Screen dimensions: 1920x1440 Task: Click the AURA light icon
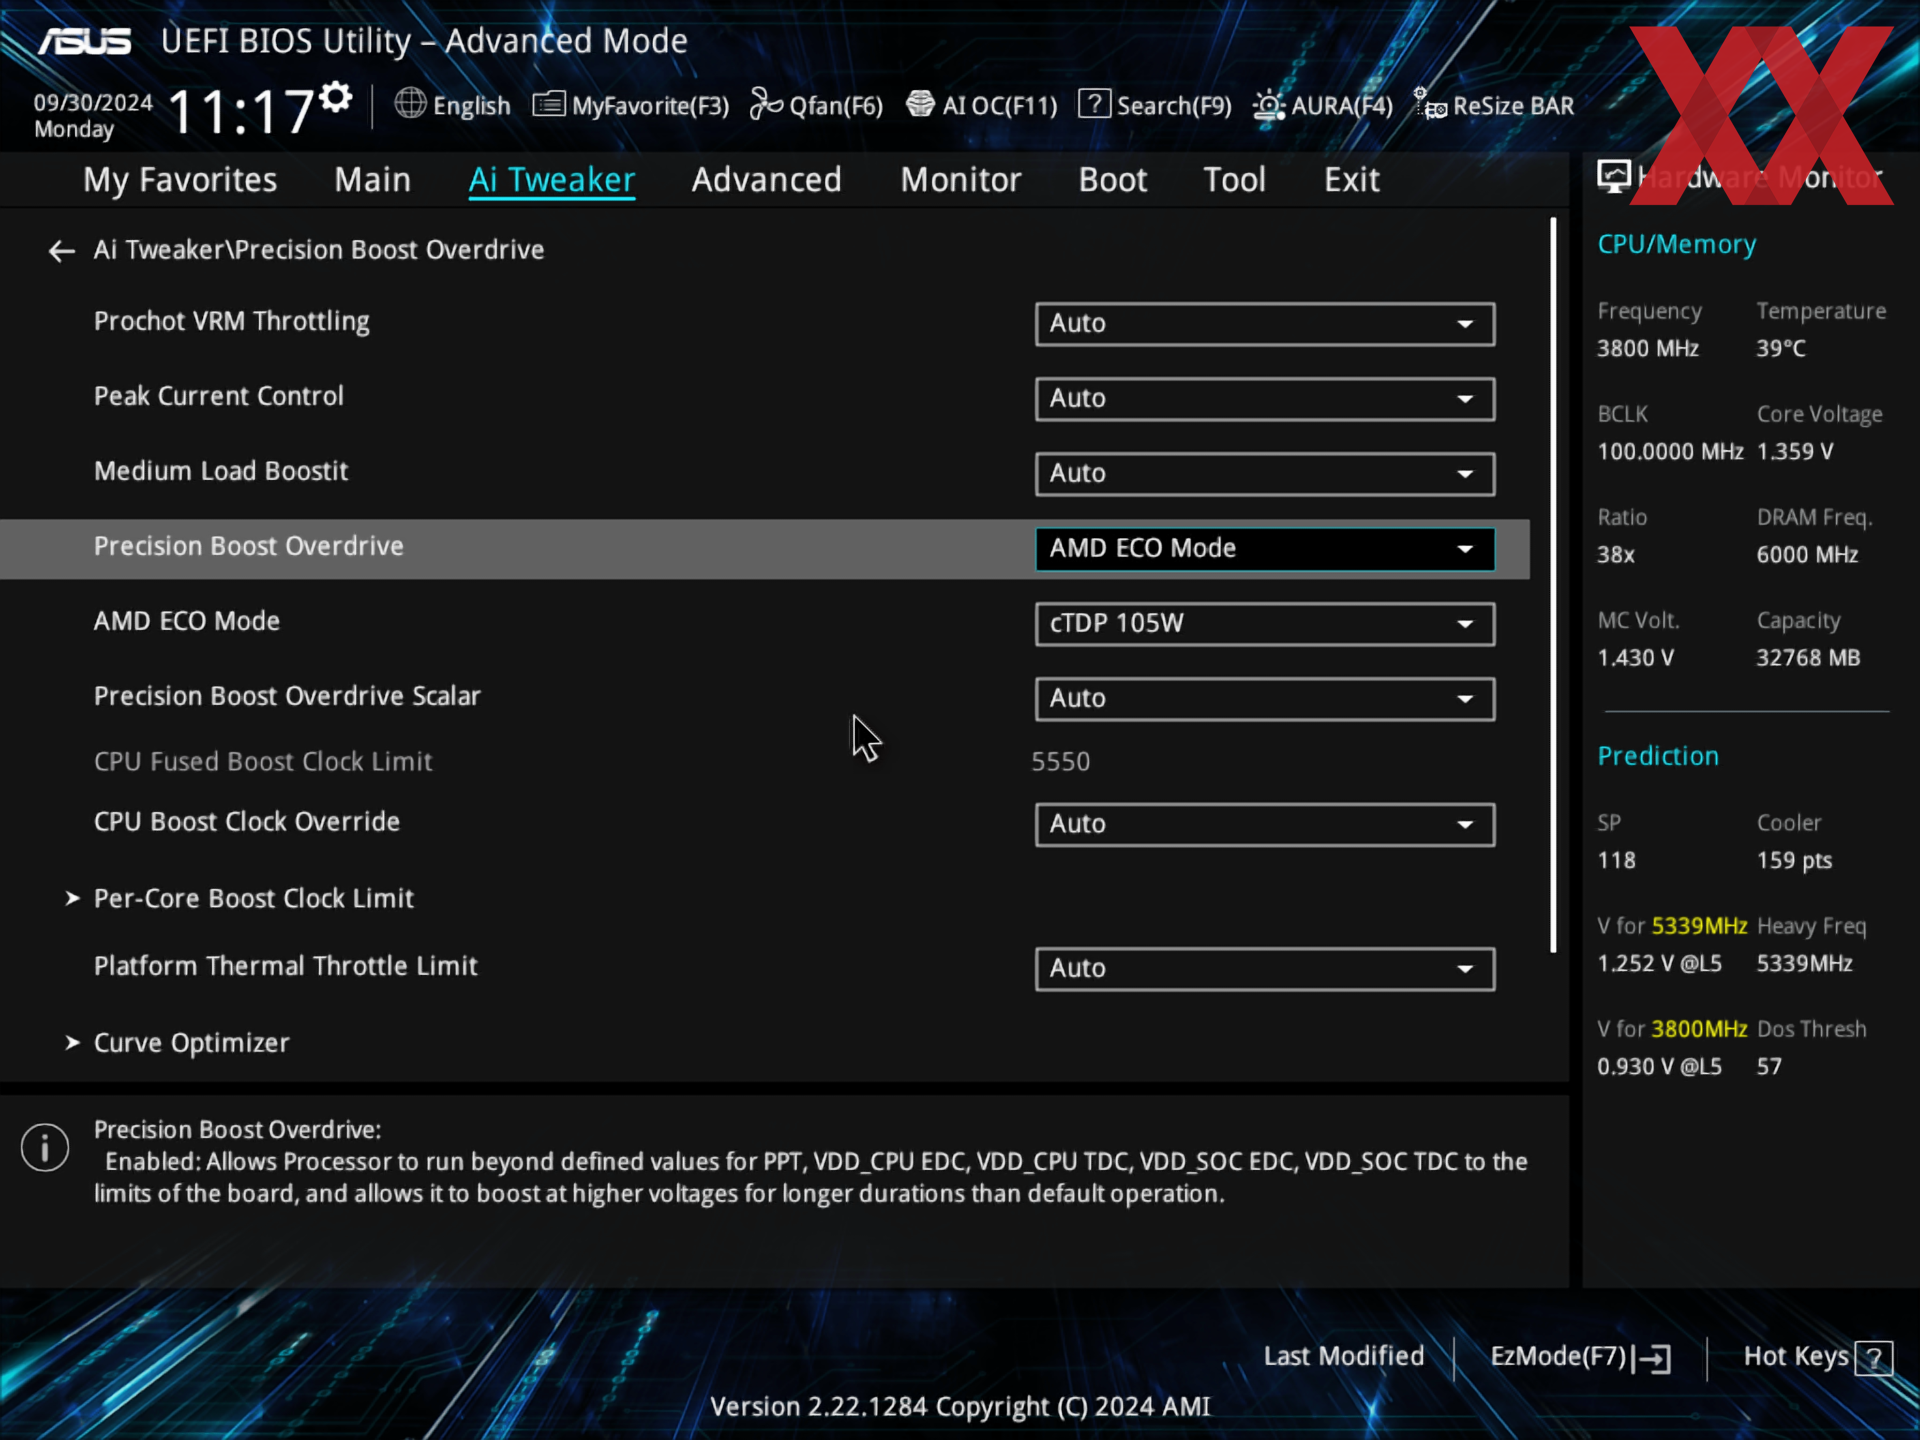[x=1268, y=105]
